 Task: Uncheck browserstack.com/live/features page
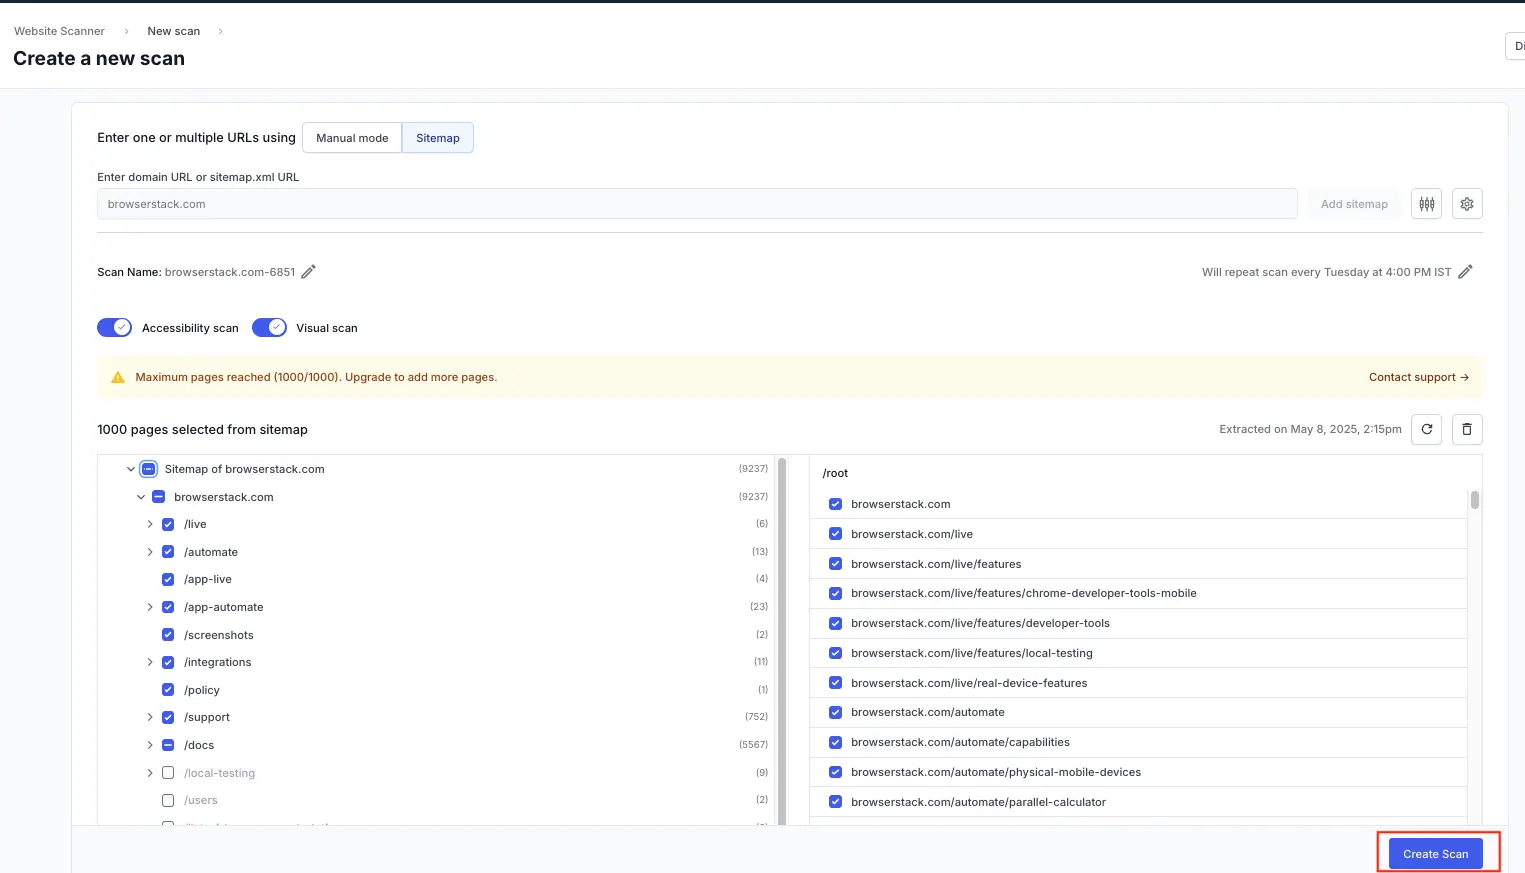[x=835, y=564]
